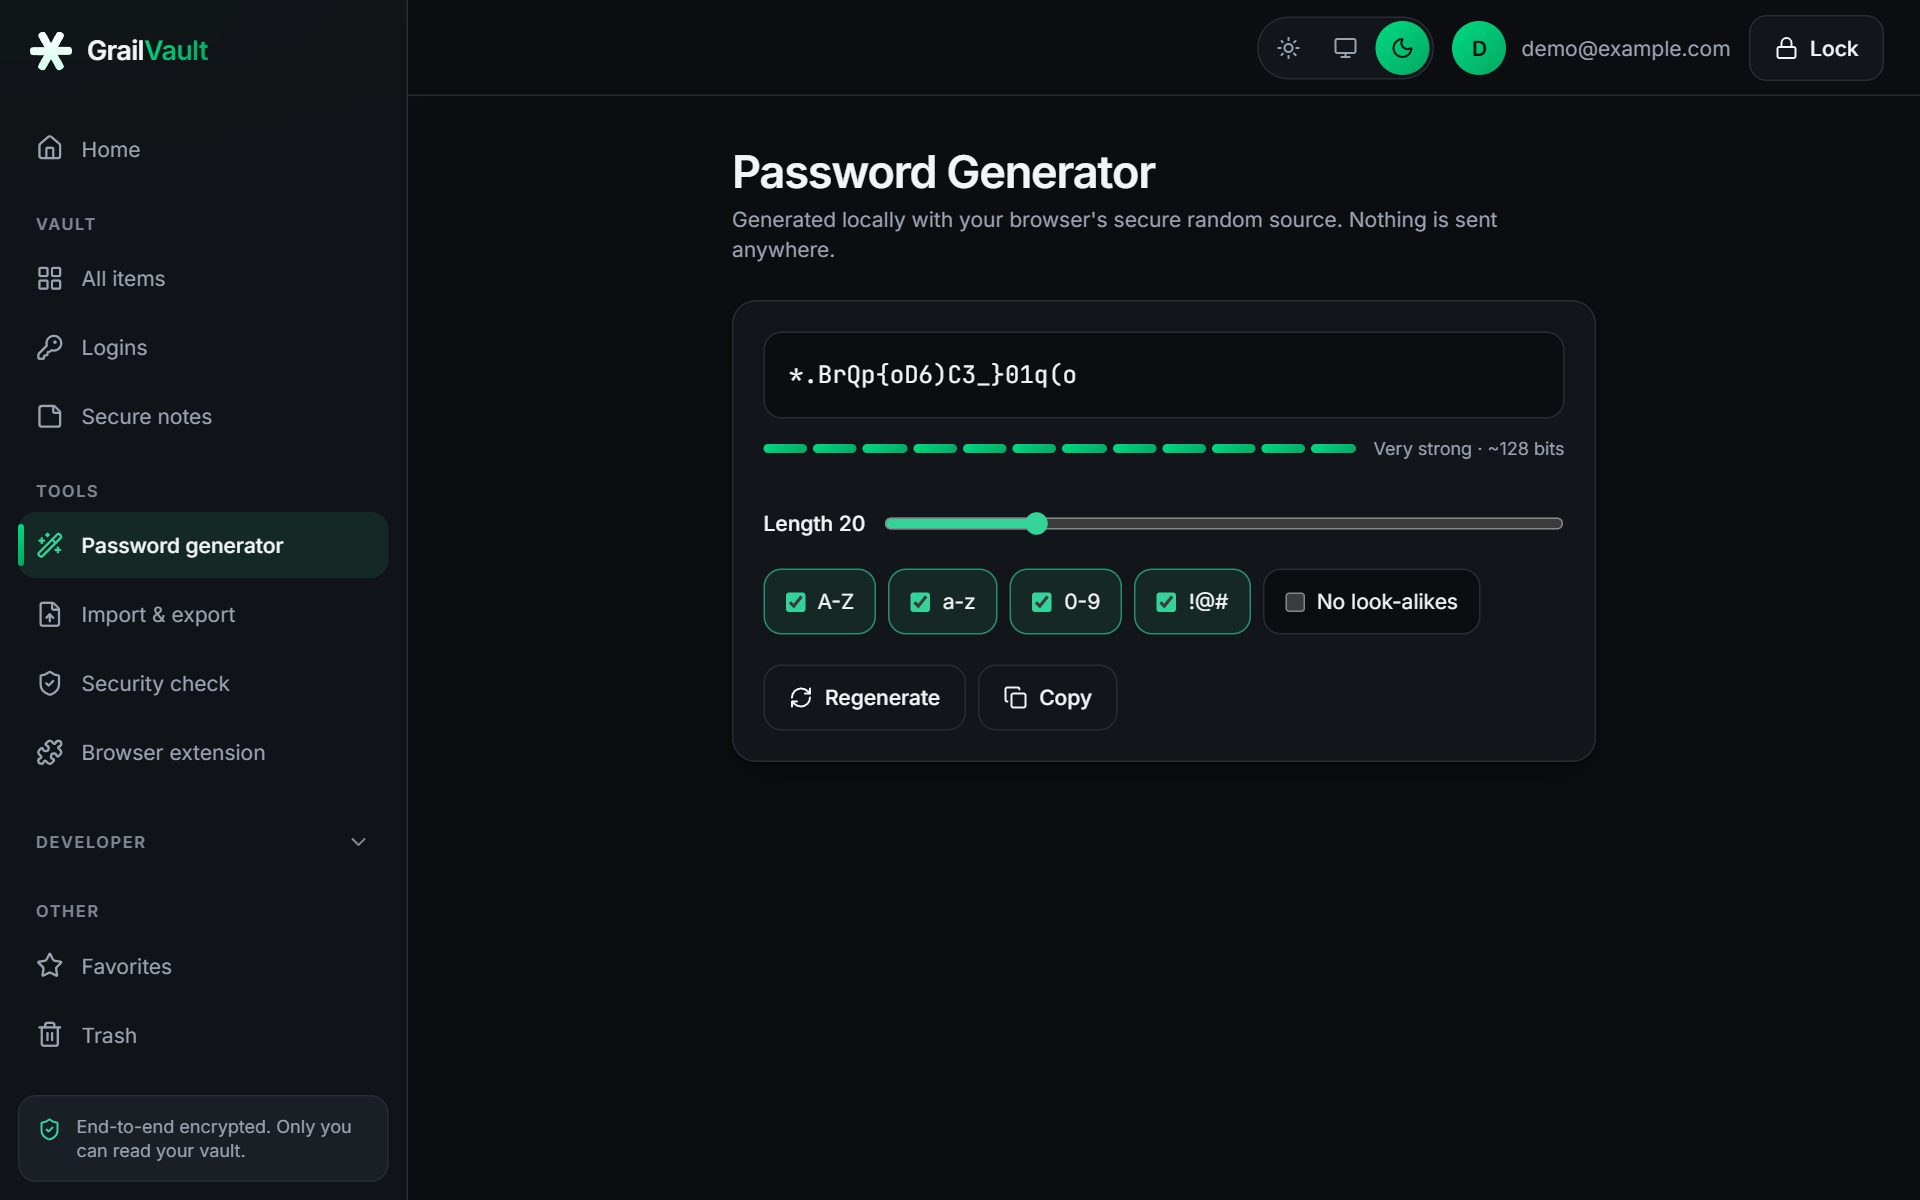Screen dimensions: 1920x1200
Task: Click the Secure notes document icon
Action: pos(50,416)
